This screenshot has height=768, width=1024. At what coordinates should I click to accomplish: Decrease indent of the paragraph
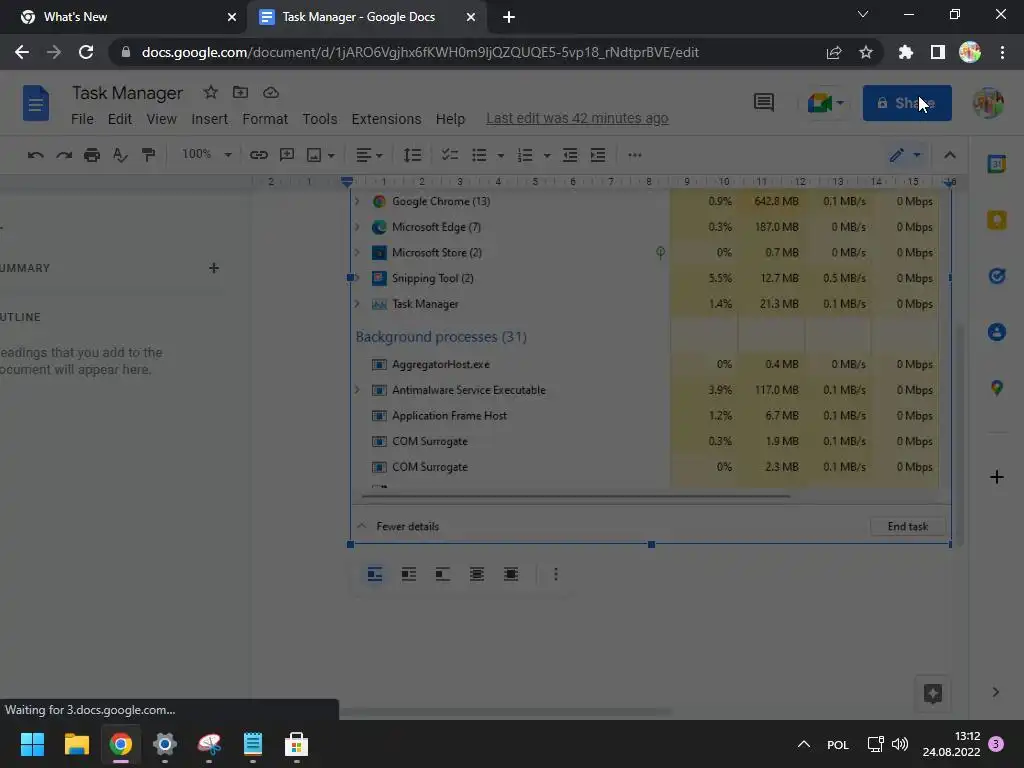point(570,155)
